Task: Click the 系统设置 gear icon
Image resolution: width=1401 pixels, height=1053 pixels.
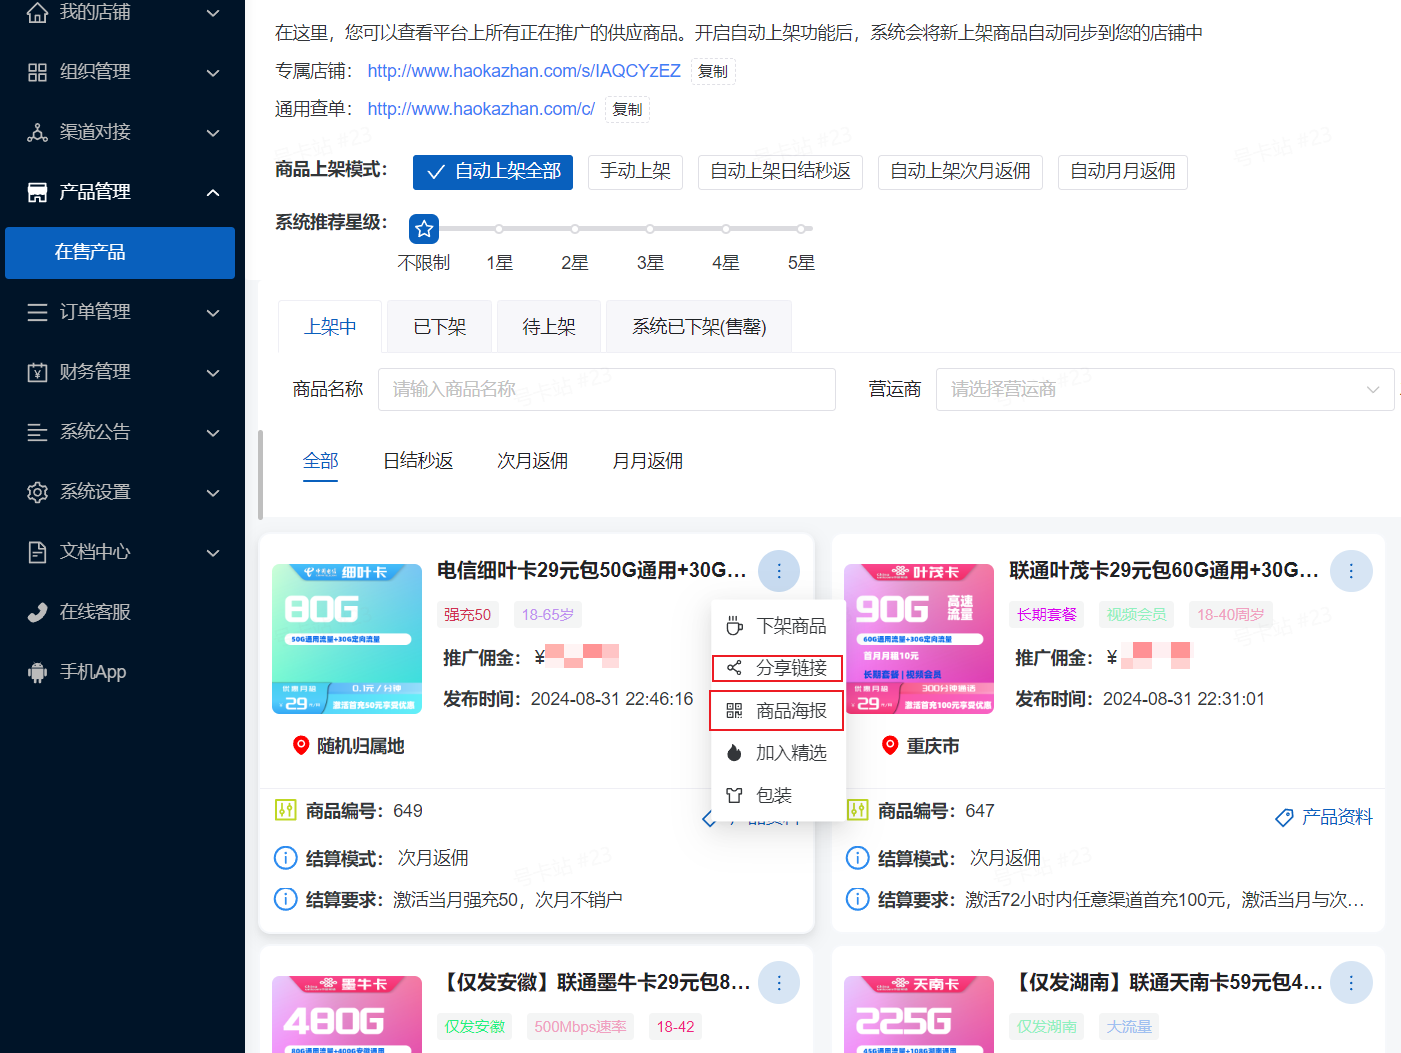Action: tap(37, 492)
